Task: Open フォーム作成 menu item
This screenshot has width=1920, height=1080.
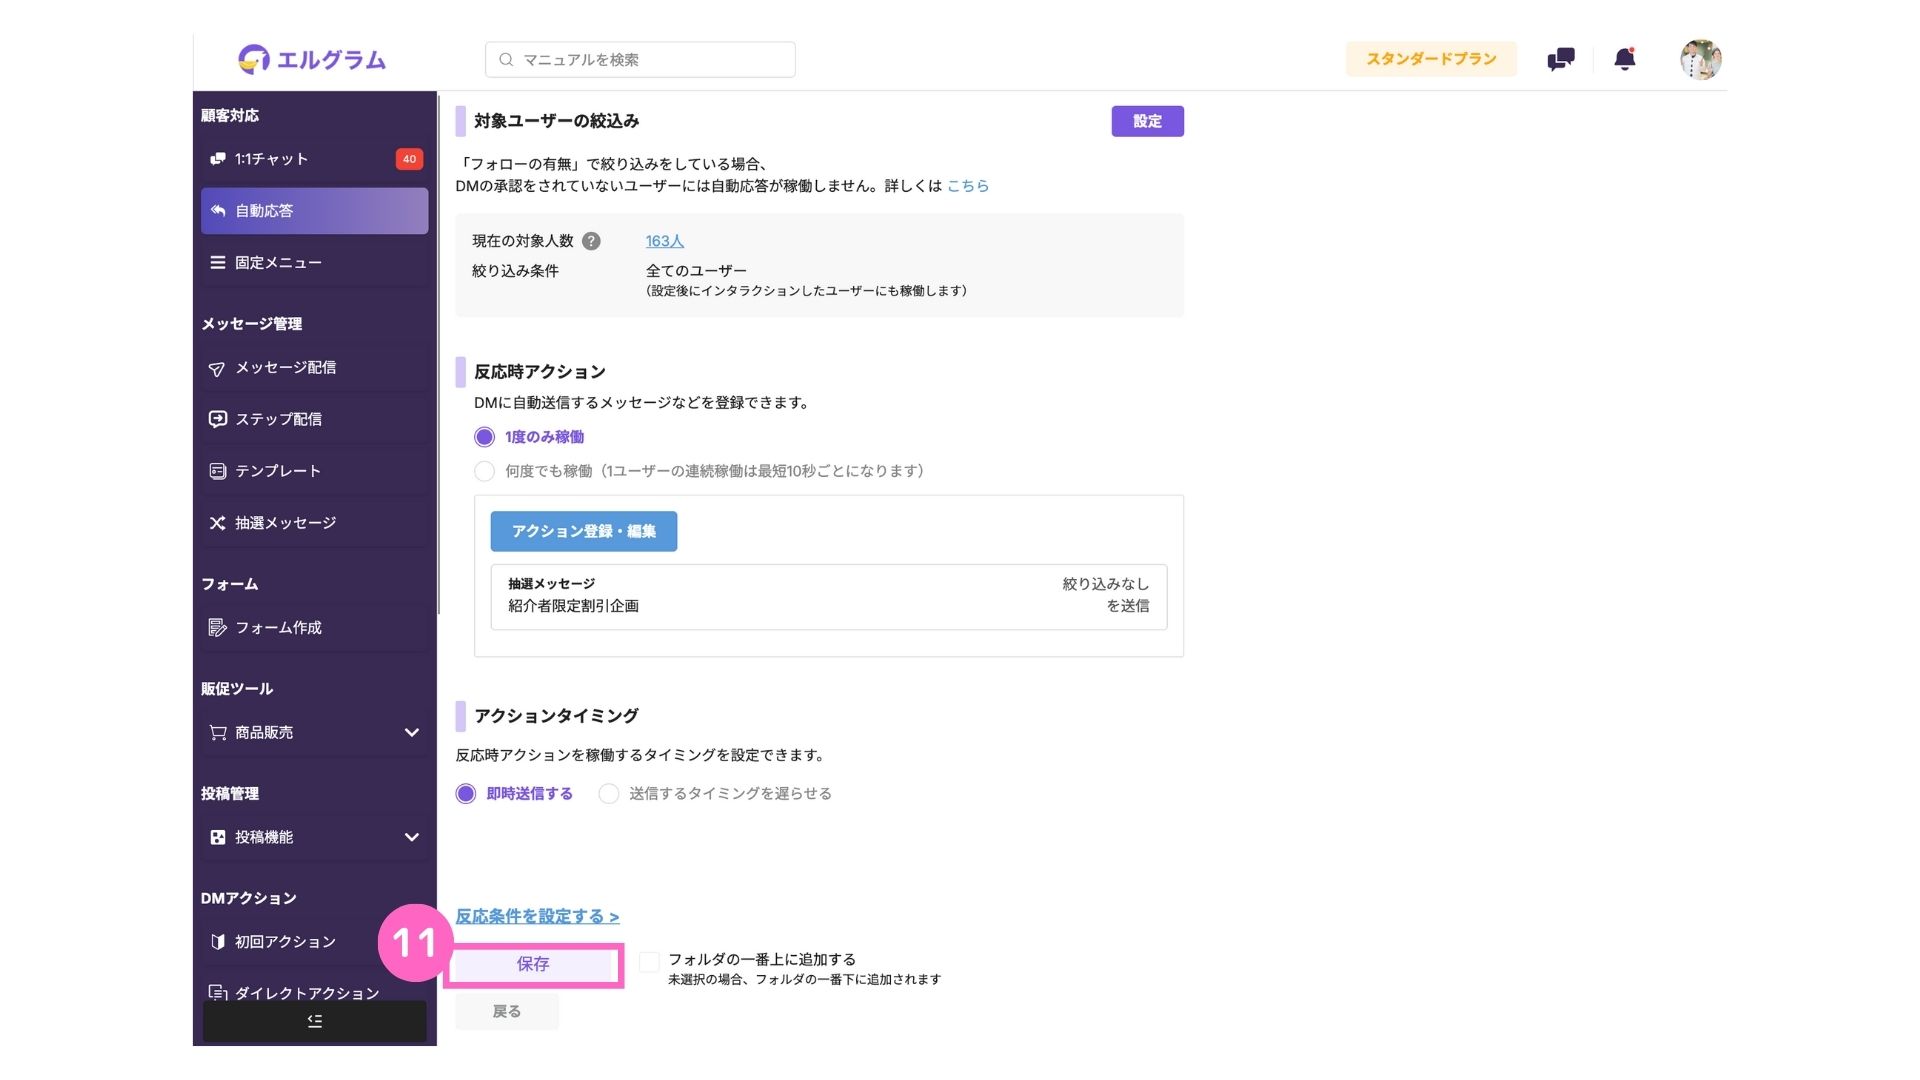Action: click(314, 628)
